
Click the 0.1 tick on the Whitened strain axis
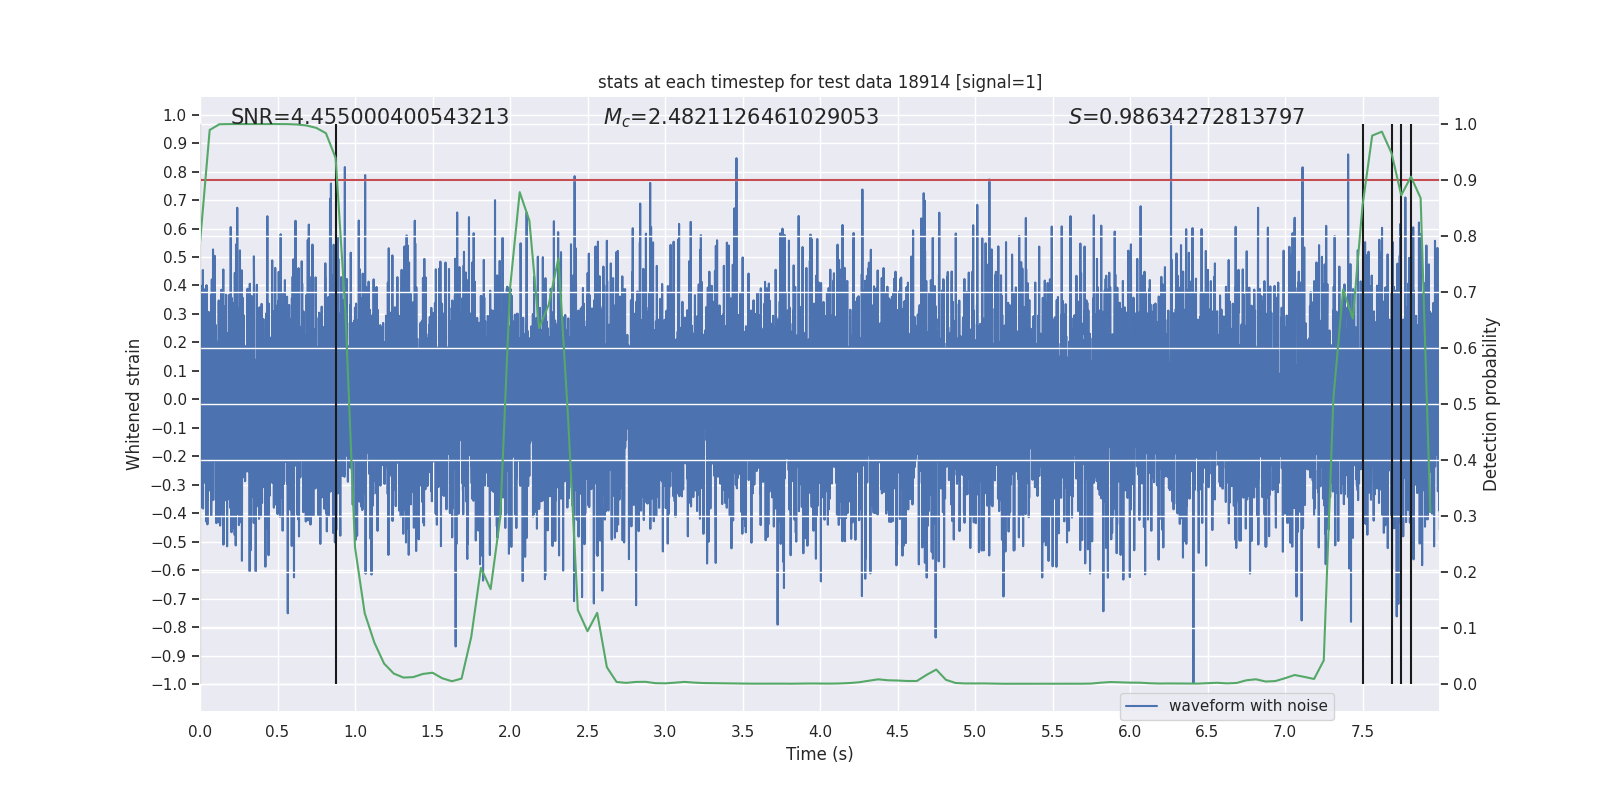pyautogui.click(x=175, y=371)
